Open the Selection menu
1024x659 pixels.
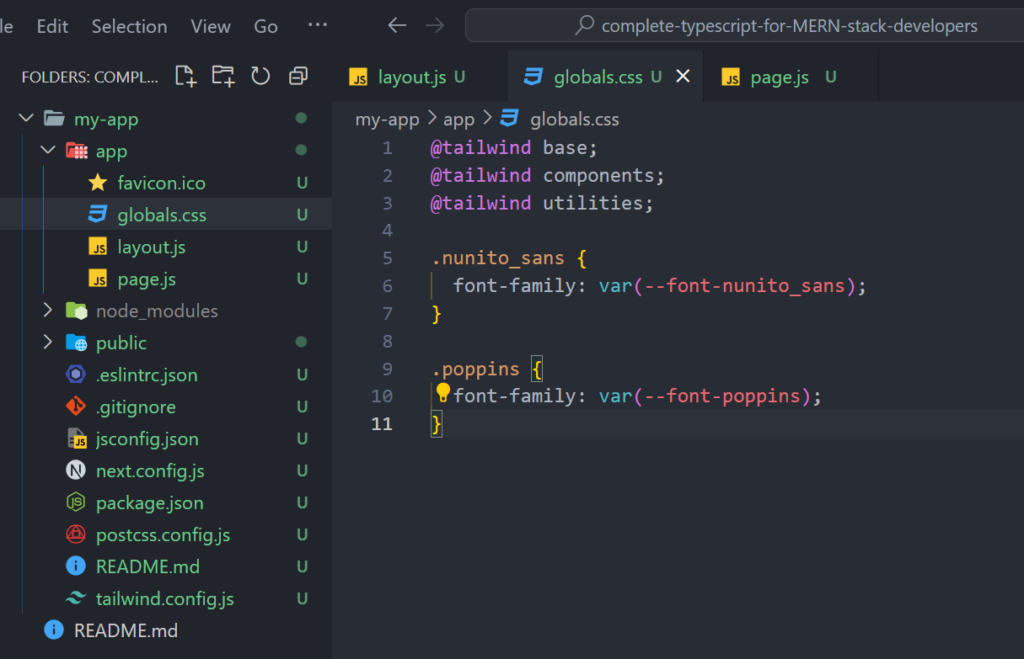130,26
